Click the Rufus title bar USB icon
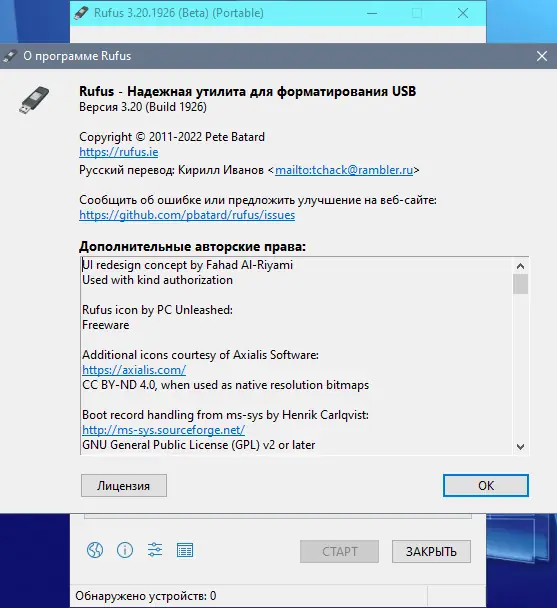Screen dimensions: 557x608 pyautogui.click(x=81, y=13)
